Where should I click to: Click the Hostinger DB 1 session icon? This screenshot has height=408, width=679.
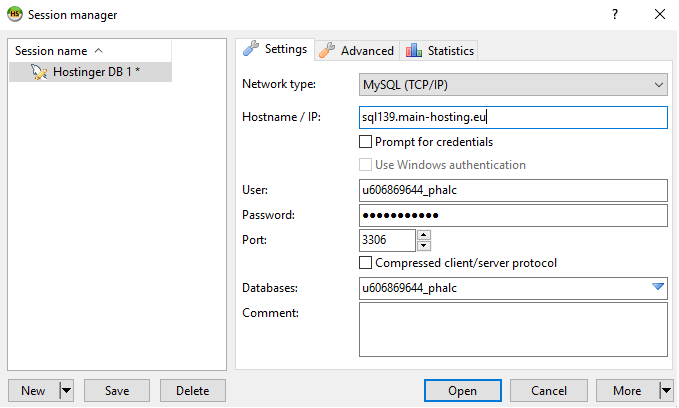(39, 72)
